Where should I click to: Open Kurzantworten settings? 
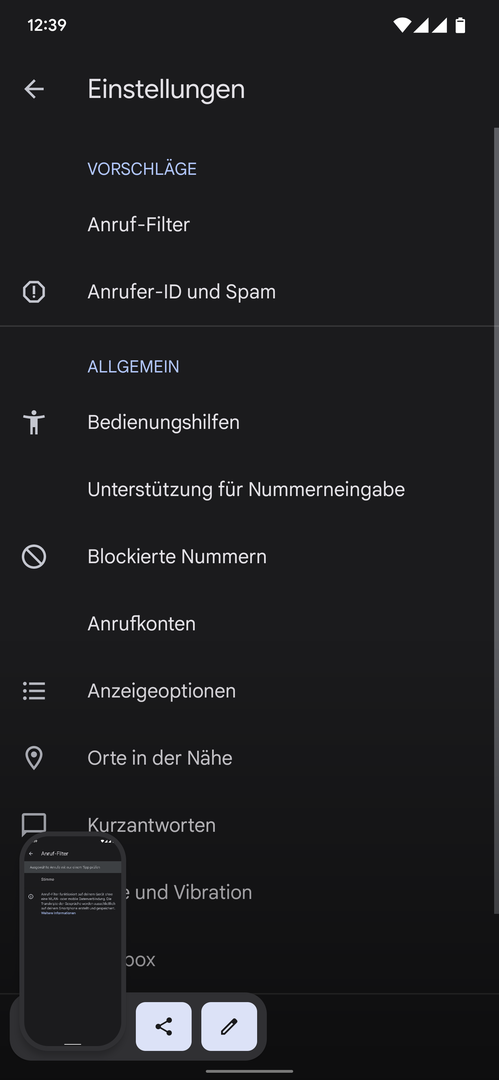click(x=250, y=825)
